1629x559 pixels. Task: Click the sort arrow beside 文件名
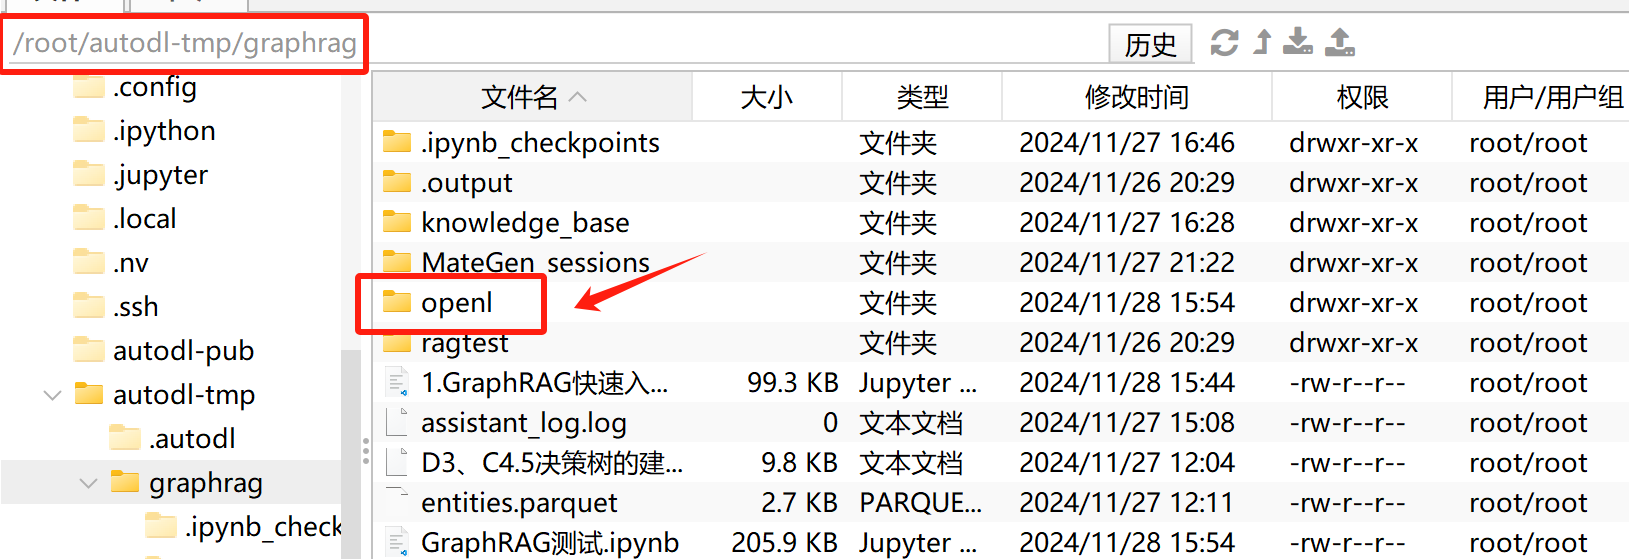[x=577, y=97]
